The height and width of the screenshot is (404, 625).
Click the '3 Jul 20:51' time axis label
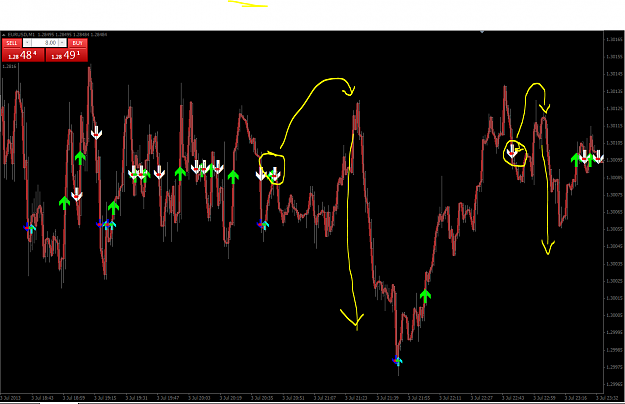[x=293, y=398]
